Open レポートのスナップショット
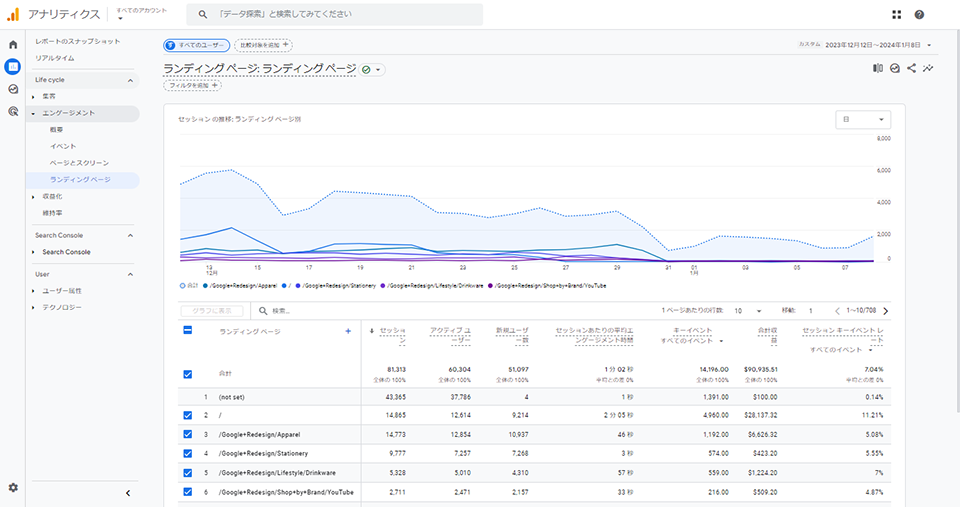 click(77, 41)
